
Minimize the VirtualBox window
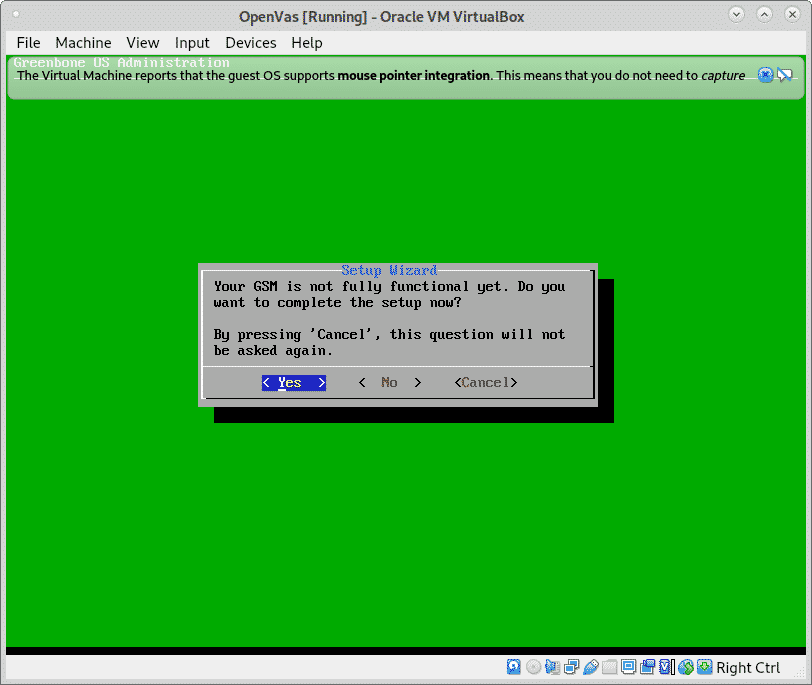click(736, 14)
